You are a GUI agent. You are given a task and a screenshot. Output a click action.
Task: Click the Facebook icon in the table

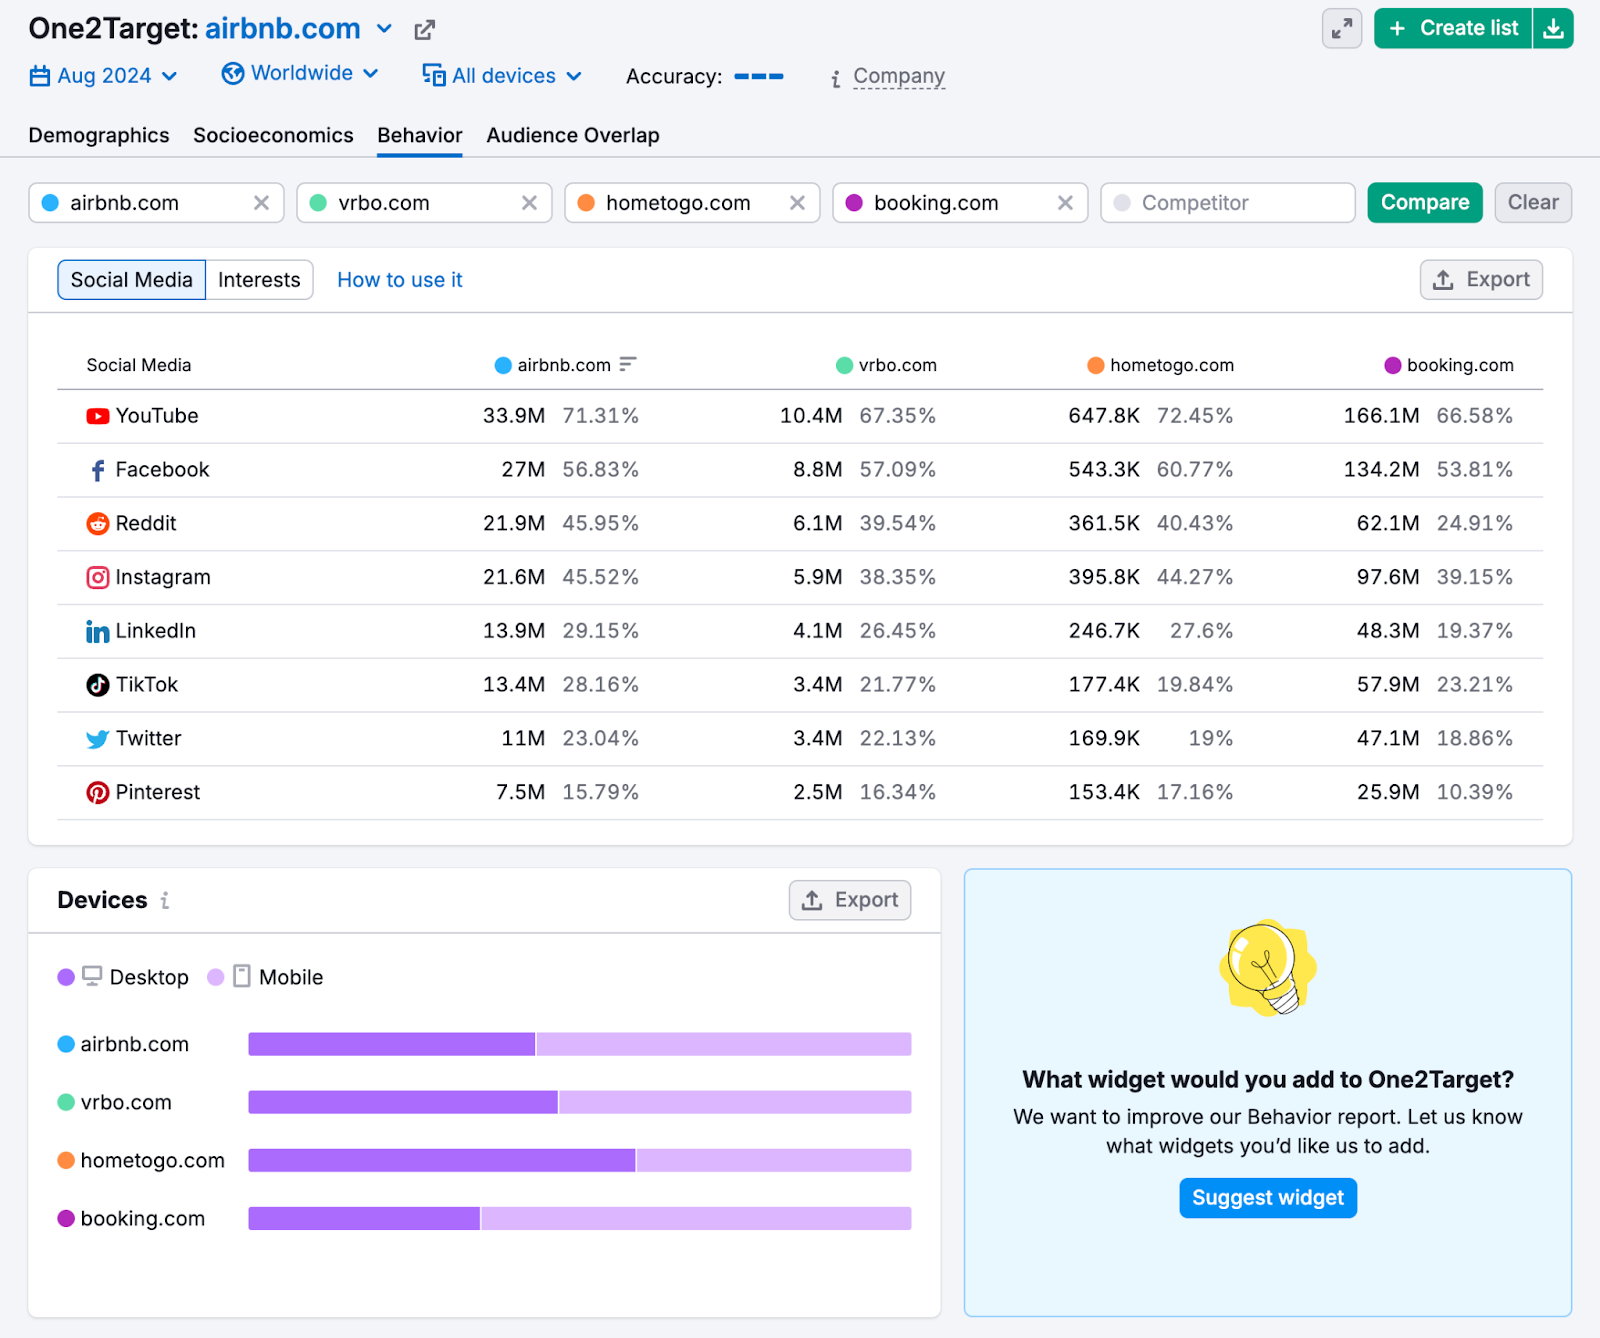coord(98,470)
